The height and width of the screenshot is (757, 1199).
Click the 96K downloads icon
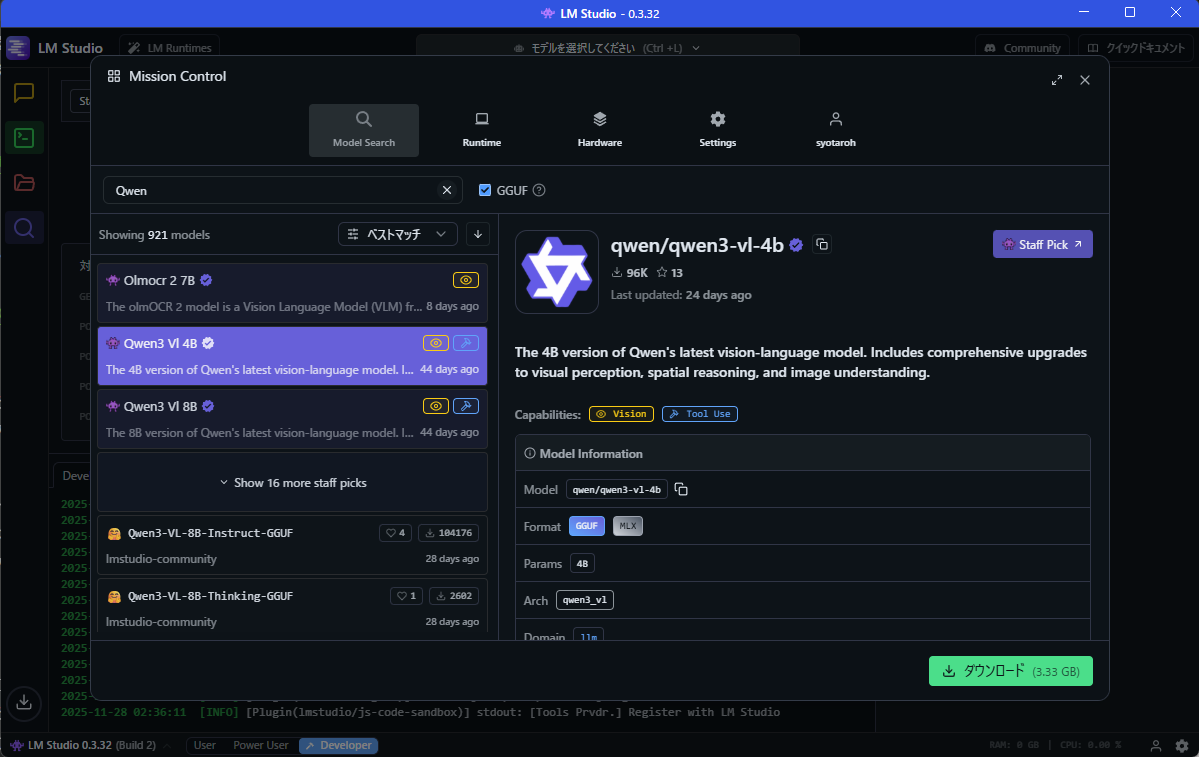tap(617, 273)
